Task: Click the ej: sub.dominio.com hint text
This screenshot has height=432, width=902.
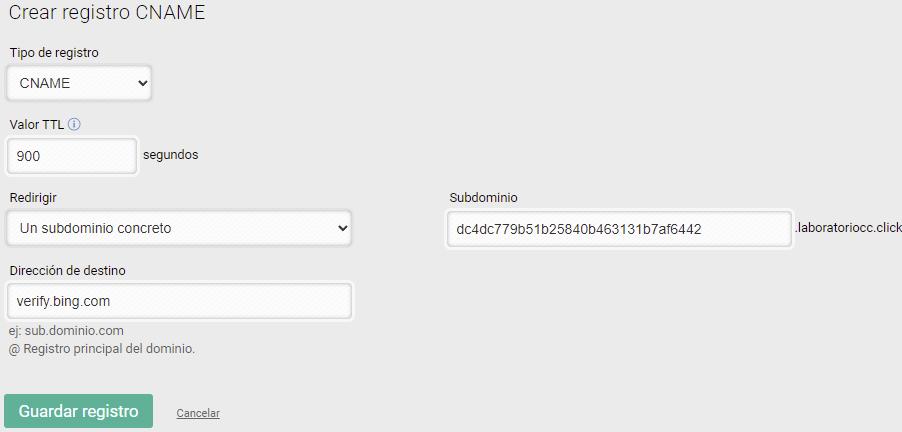Action: (x=66, y=331)
